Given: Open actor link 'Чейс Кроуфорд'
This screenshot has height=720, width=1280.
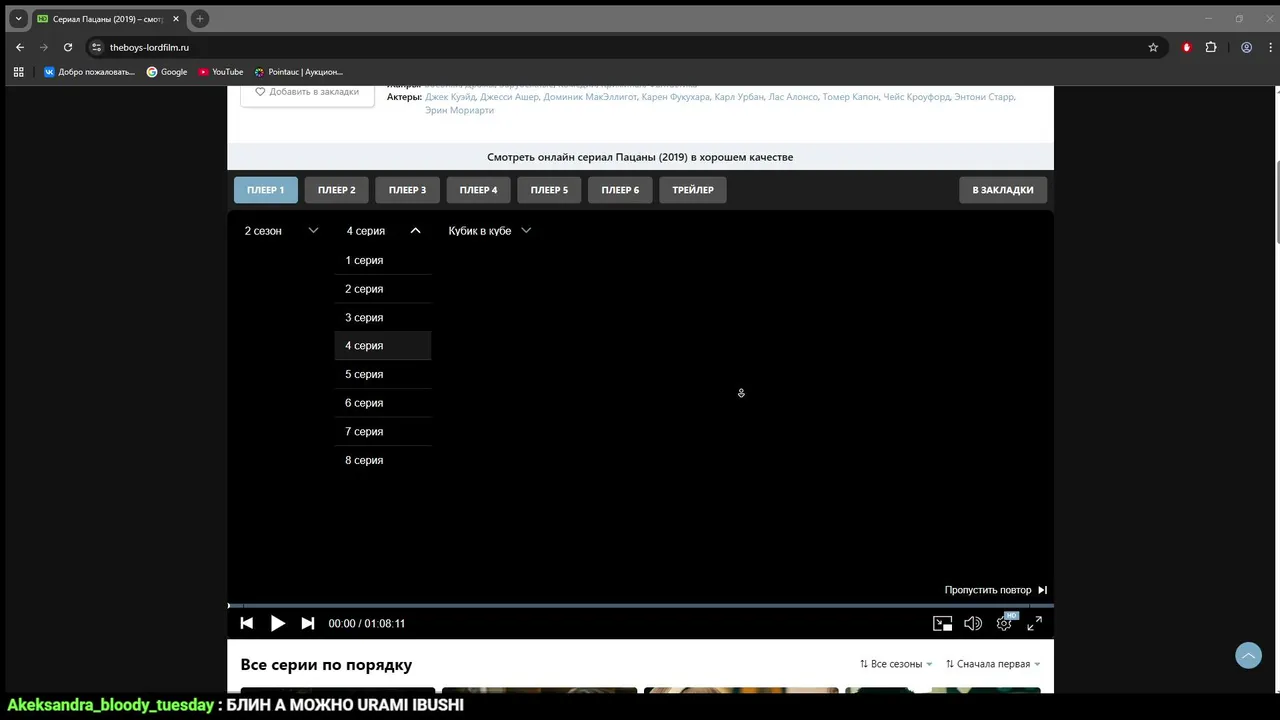Looking at the screenshot, I should (916, 97).
